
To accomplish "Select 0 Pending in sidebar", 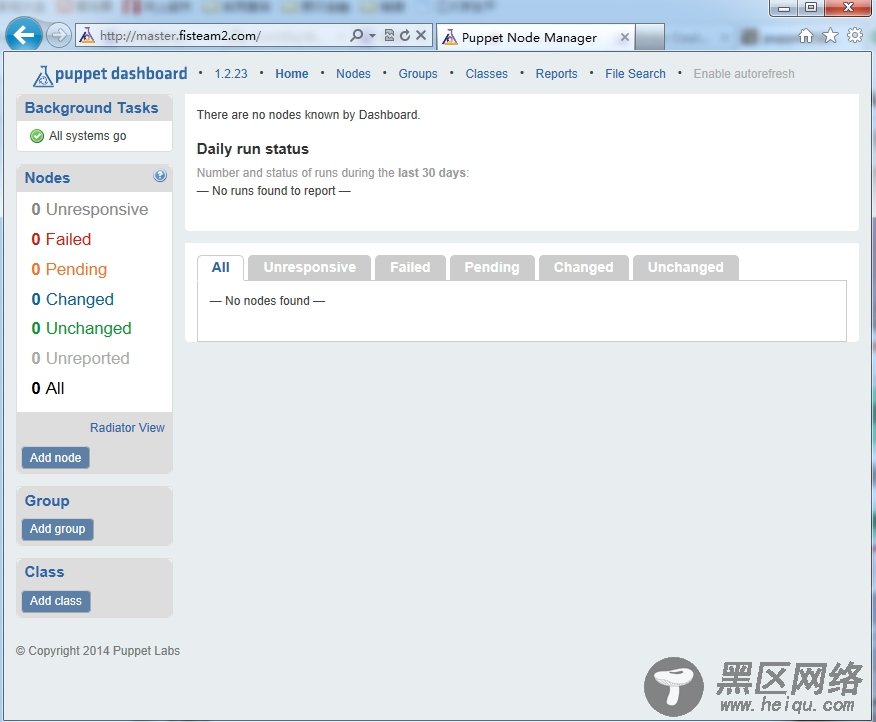I will [69, 269].
